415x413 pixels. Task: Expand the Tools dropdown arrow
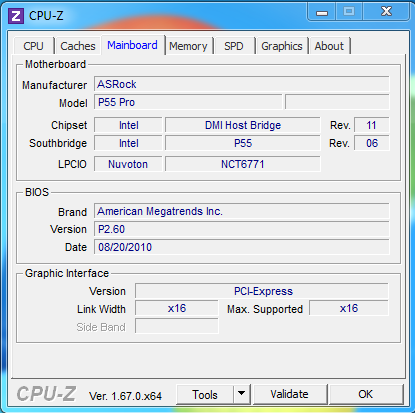point(242,395)
